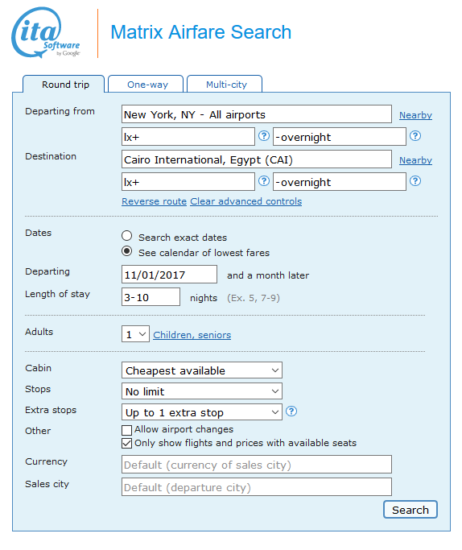Screen dimensions: 462x550
Task: Click the Clear advanced controls link
Action: 246,201
